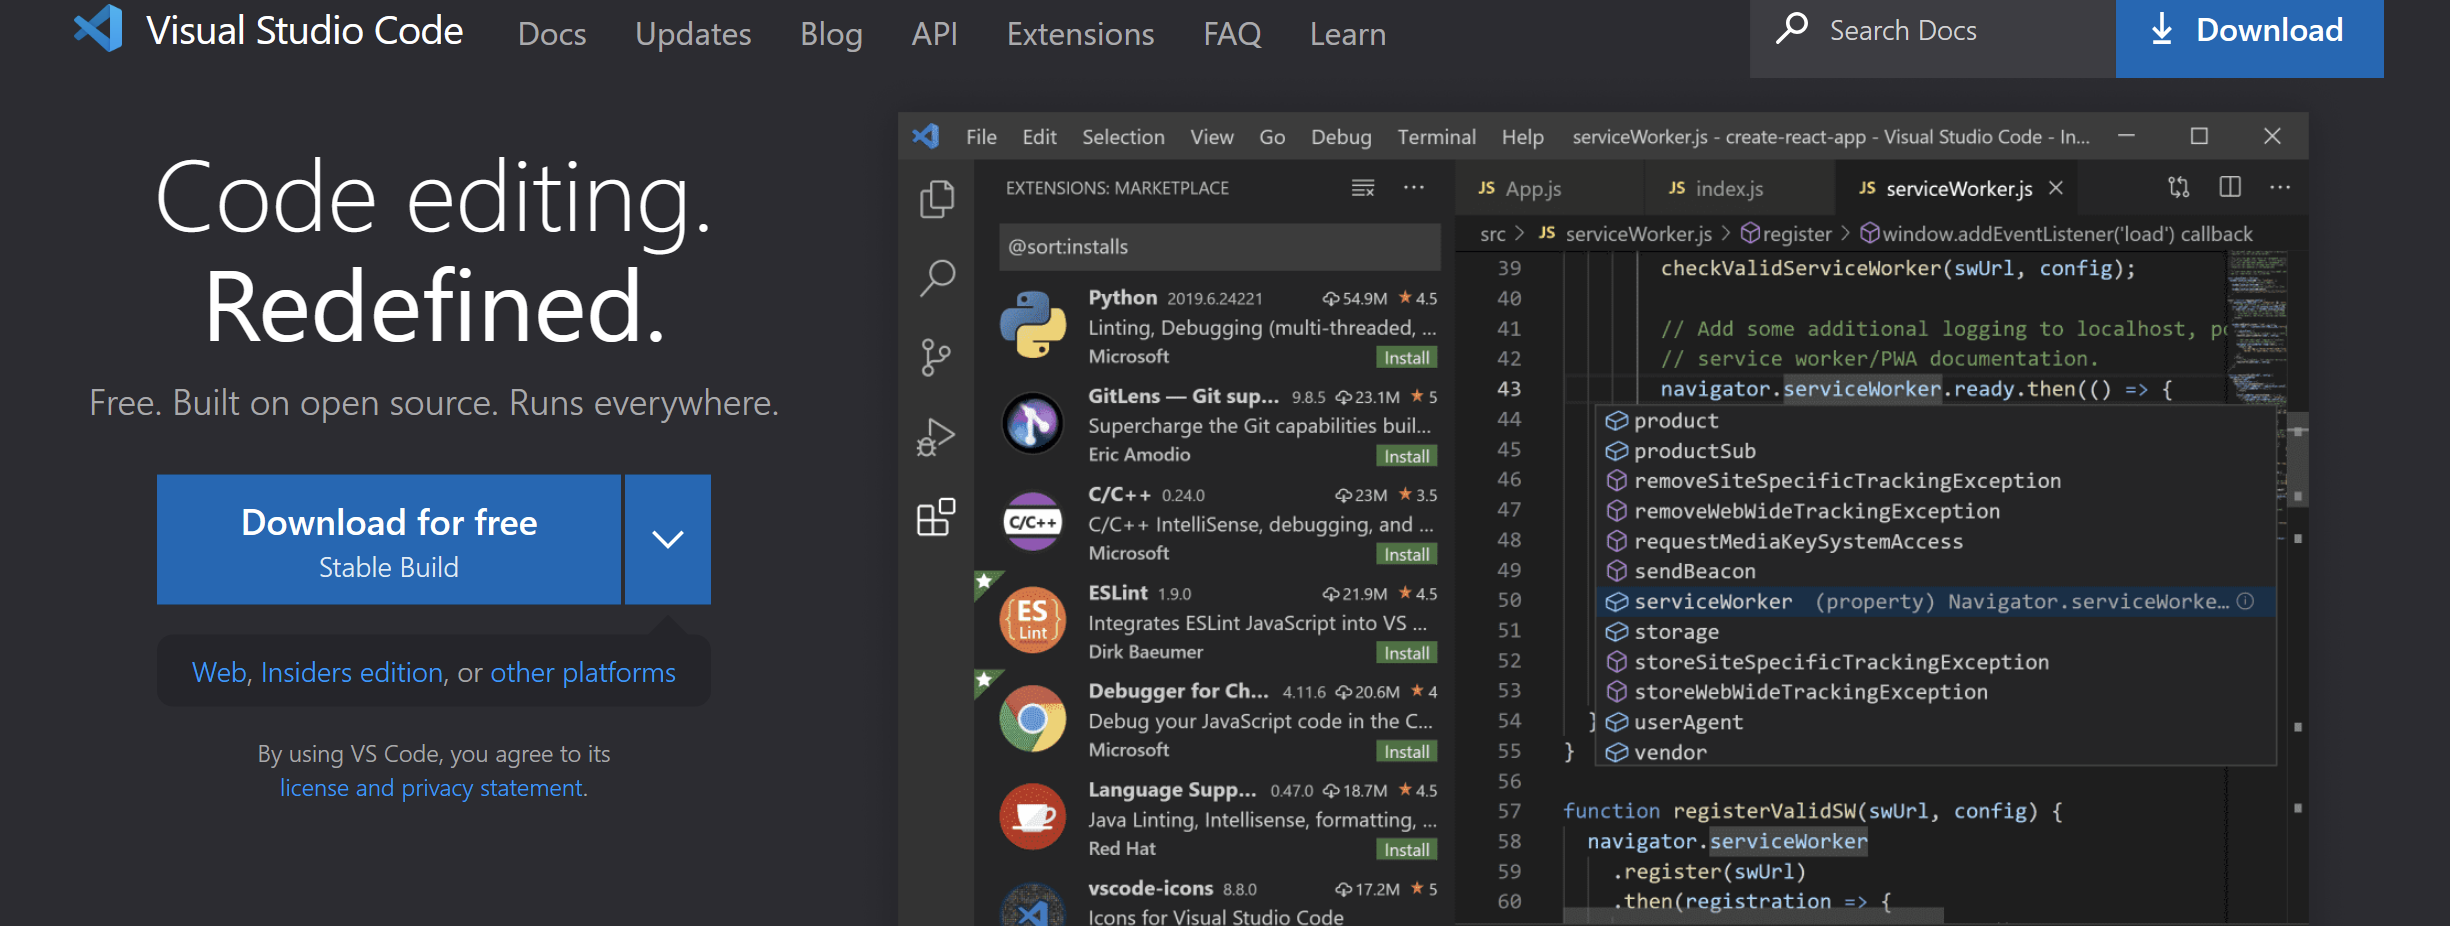
Task: Click the window.addEventListener callback breadcrumb
Action: point(2056,234)
